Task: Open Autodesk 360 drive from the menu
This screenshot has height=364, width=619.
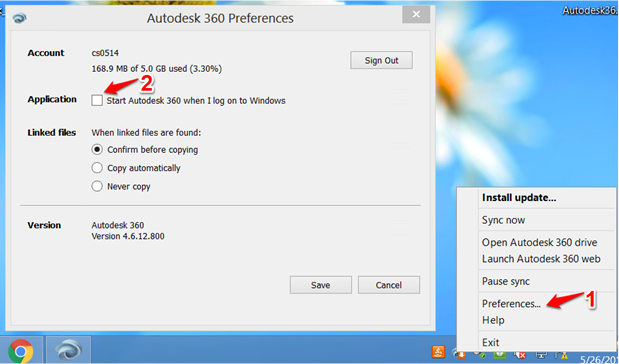Action: [539, 242]
